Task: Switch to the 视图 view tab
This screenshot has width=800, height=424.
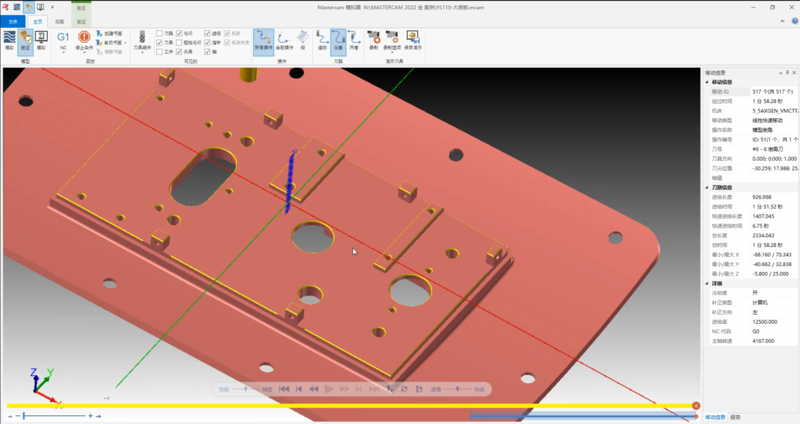Action: pos(60,21)
